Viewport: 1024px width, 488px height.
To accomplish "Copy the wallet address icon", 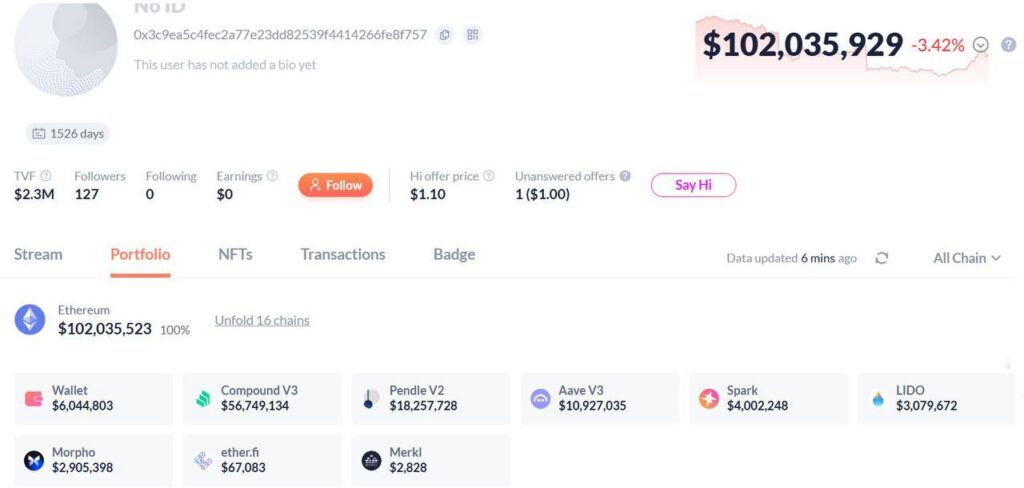I will (x=445, y=35).
